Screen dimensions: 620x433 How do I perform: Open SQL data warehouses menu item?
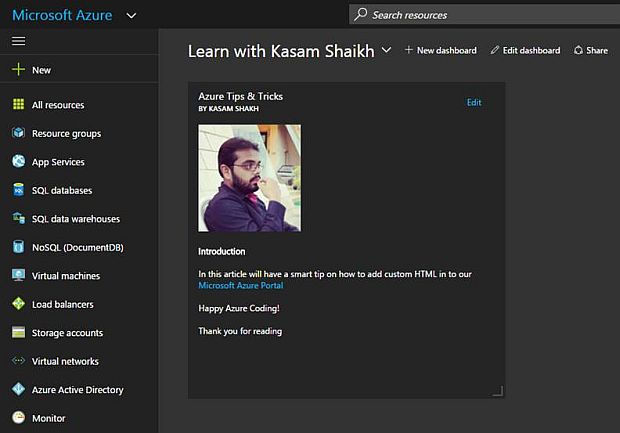tap(75, 219)
